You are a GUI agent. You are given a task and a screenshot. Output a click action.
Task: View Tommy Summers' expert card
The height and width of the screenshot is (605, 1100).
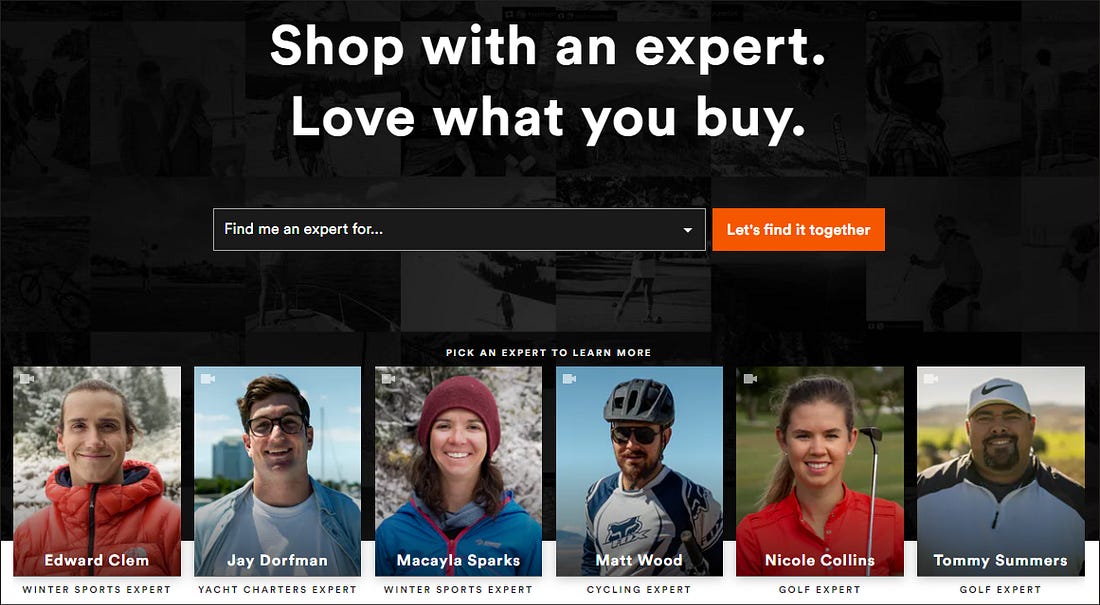1000,471
